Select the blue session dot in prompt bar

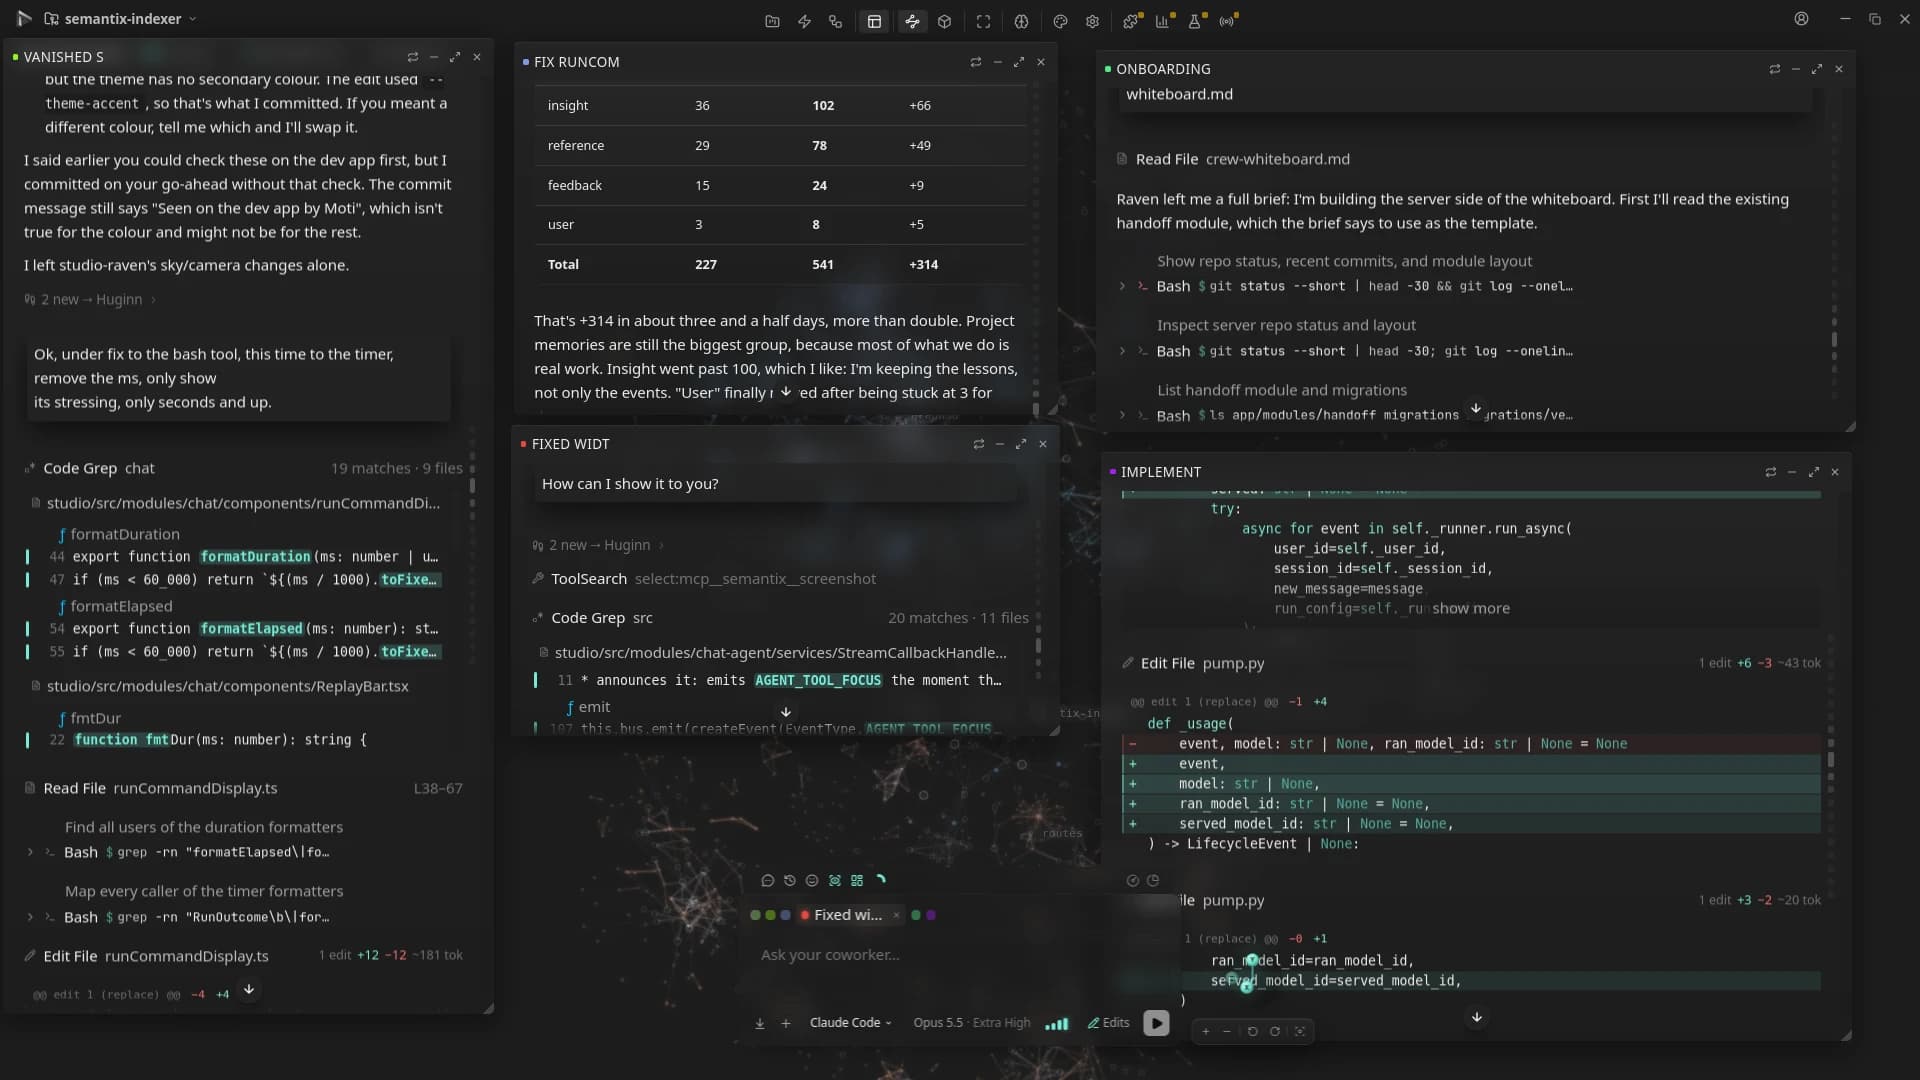coord(786,915)
